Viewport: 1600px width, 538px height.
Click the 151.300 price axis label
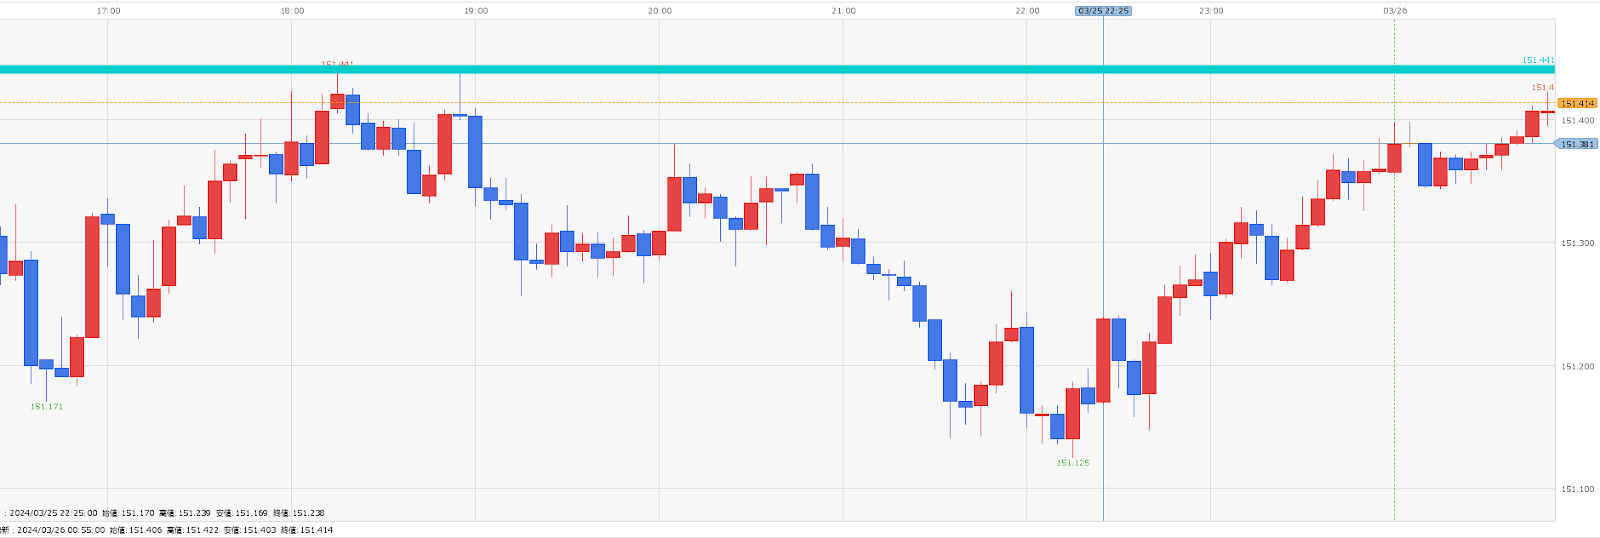[x=1577, y=243]
